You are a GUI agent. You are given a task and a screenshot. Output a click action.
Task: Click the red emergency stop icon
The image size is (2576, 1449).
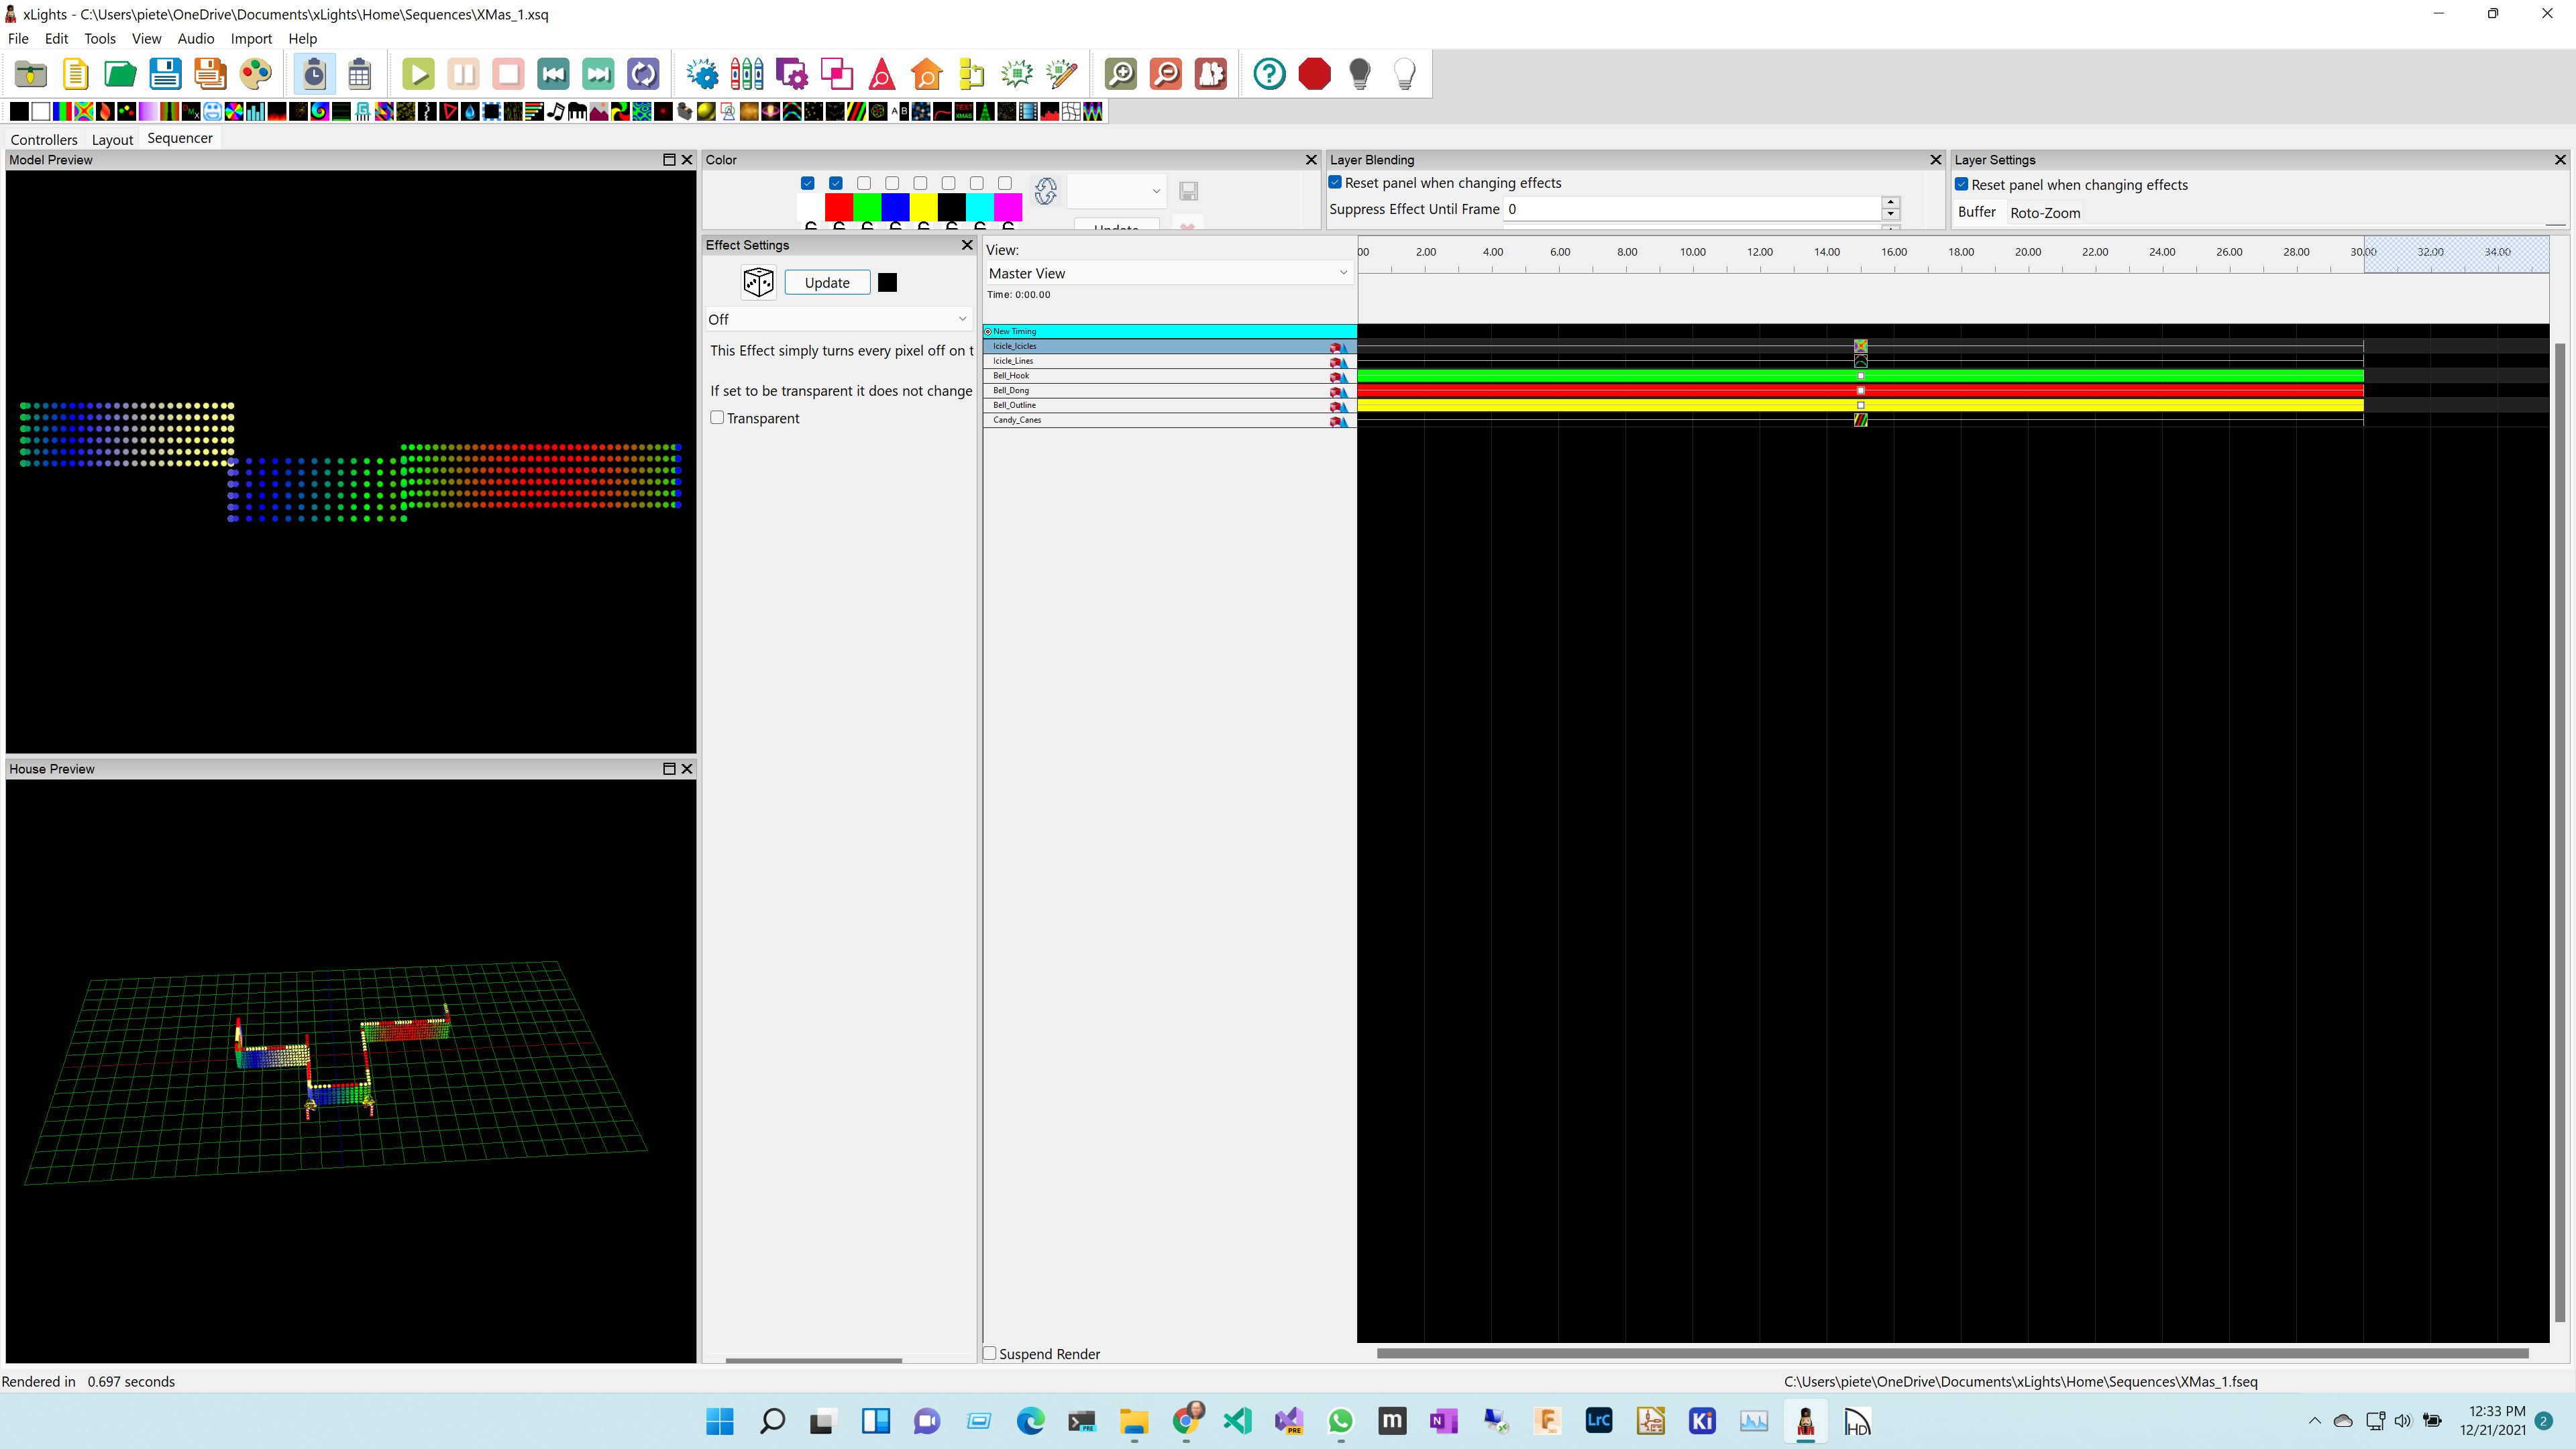pyautogui.click(x=1314, y=74)
